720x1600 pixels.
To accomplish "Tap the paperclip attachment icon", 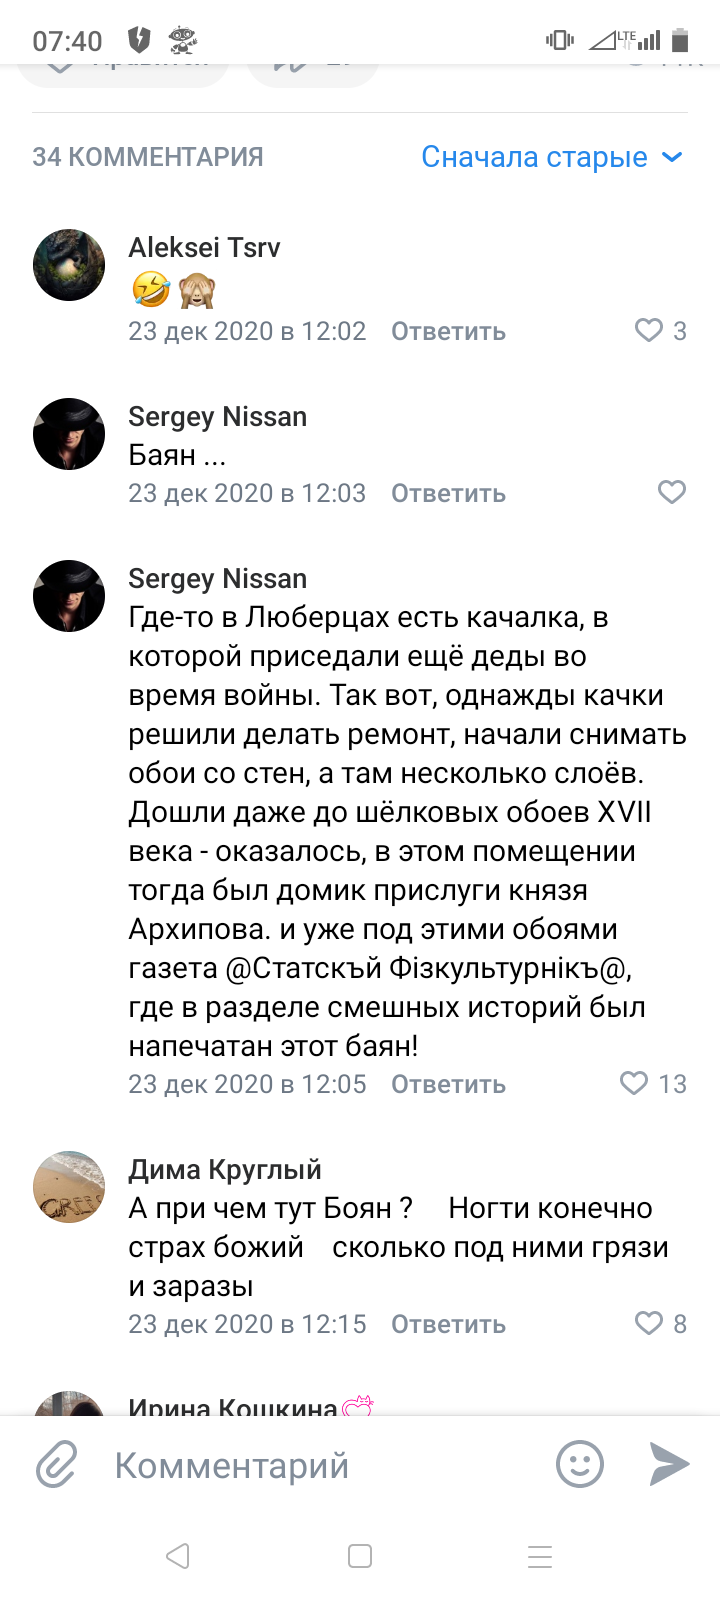I will (57, 1466).
